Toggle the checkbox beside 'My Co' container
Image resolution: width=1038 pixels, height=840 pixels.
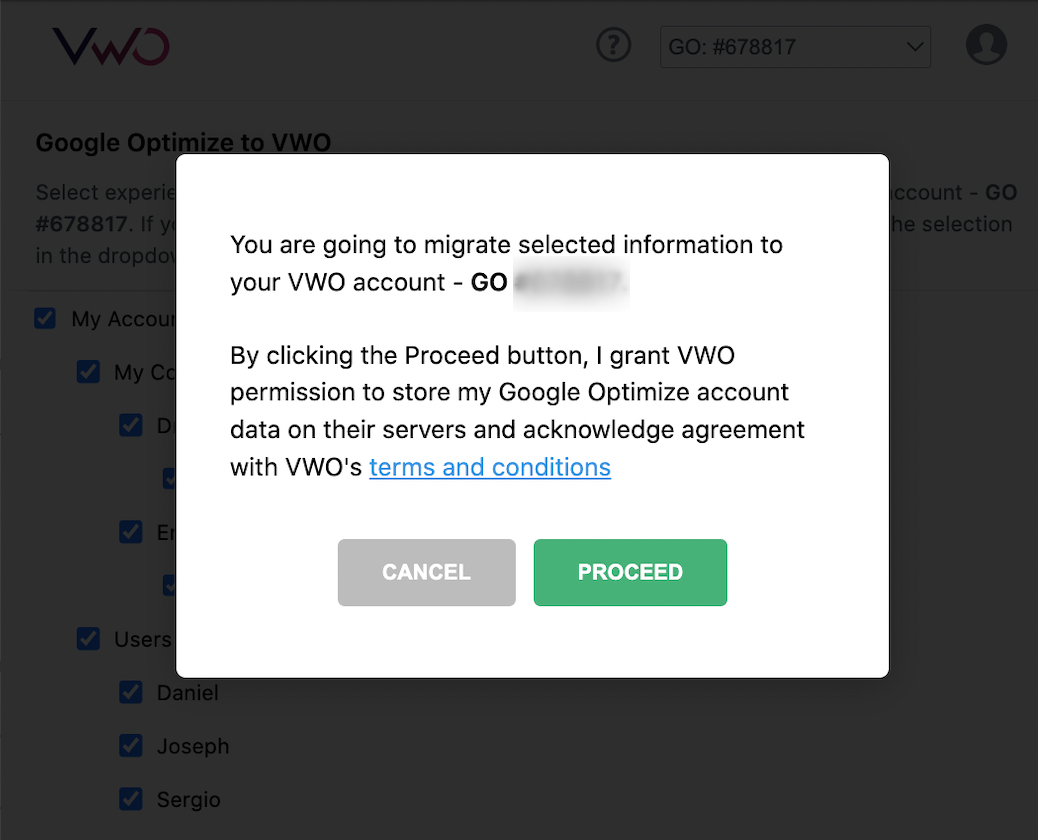click(x=88, y=372)
